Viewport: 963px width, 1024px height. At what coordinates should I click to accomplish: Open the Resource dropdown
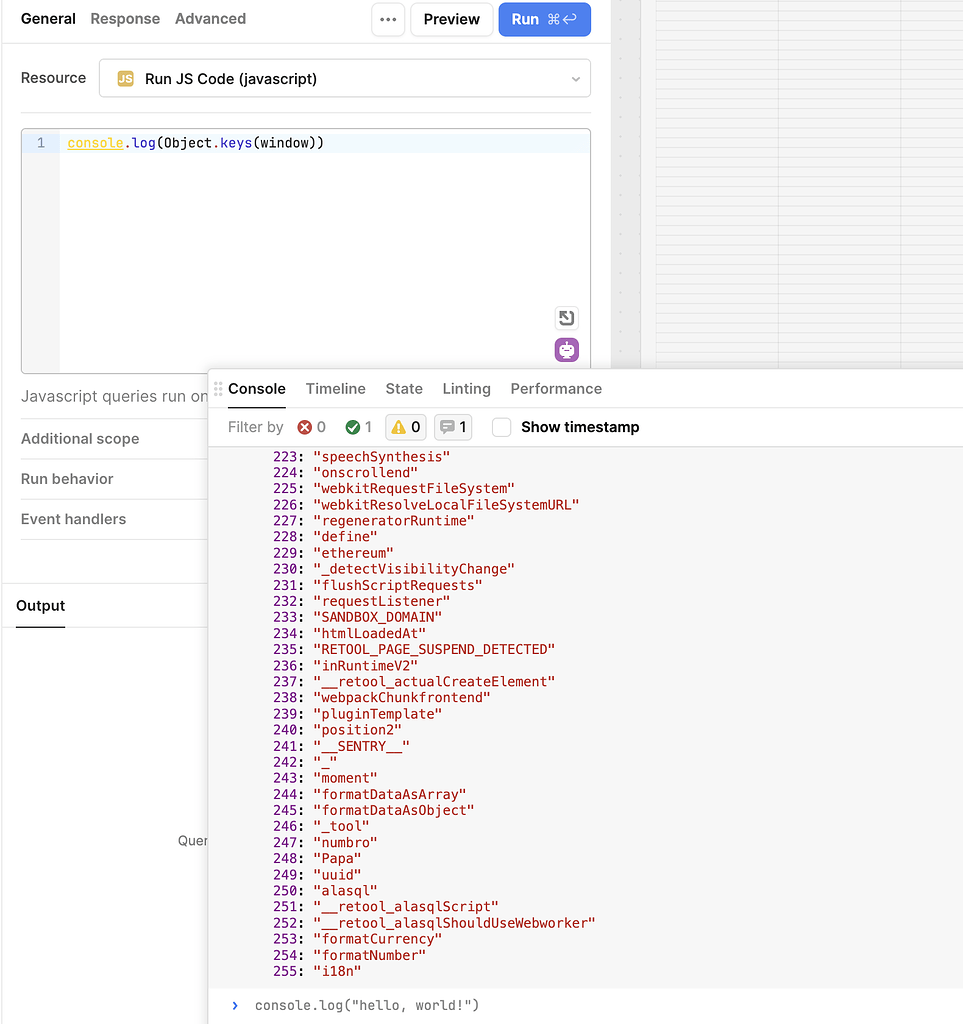(345, 79)
